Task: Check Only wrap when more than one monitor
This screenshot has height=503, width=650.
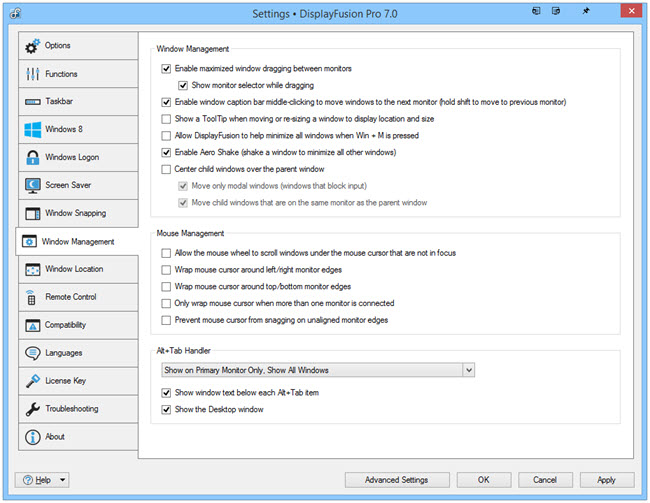Action: pyautogui.click(x=166, y=304)
